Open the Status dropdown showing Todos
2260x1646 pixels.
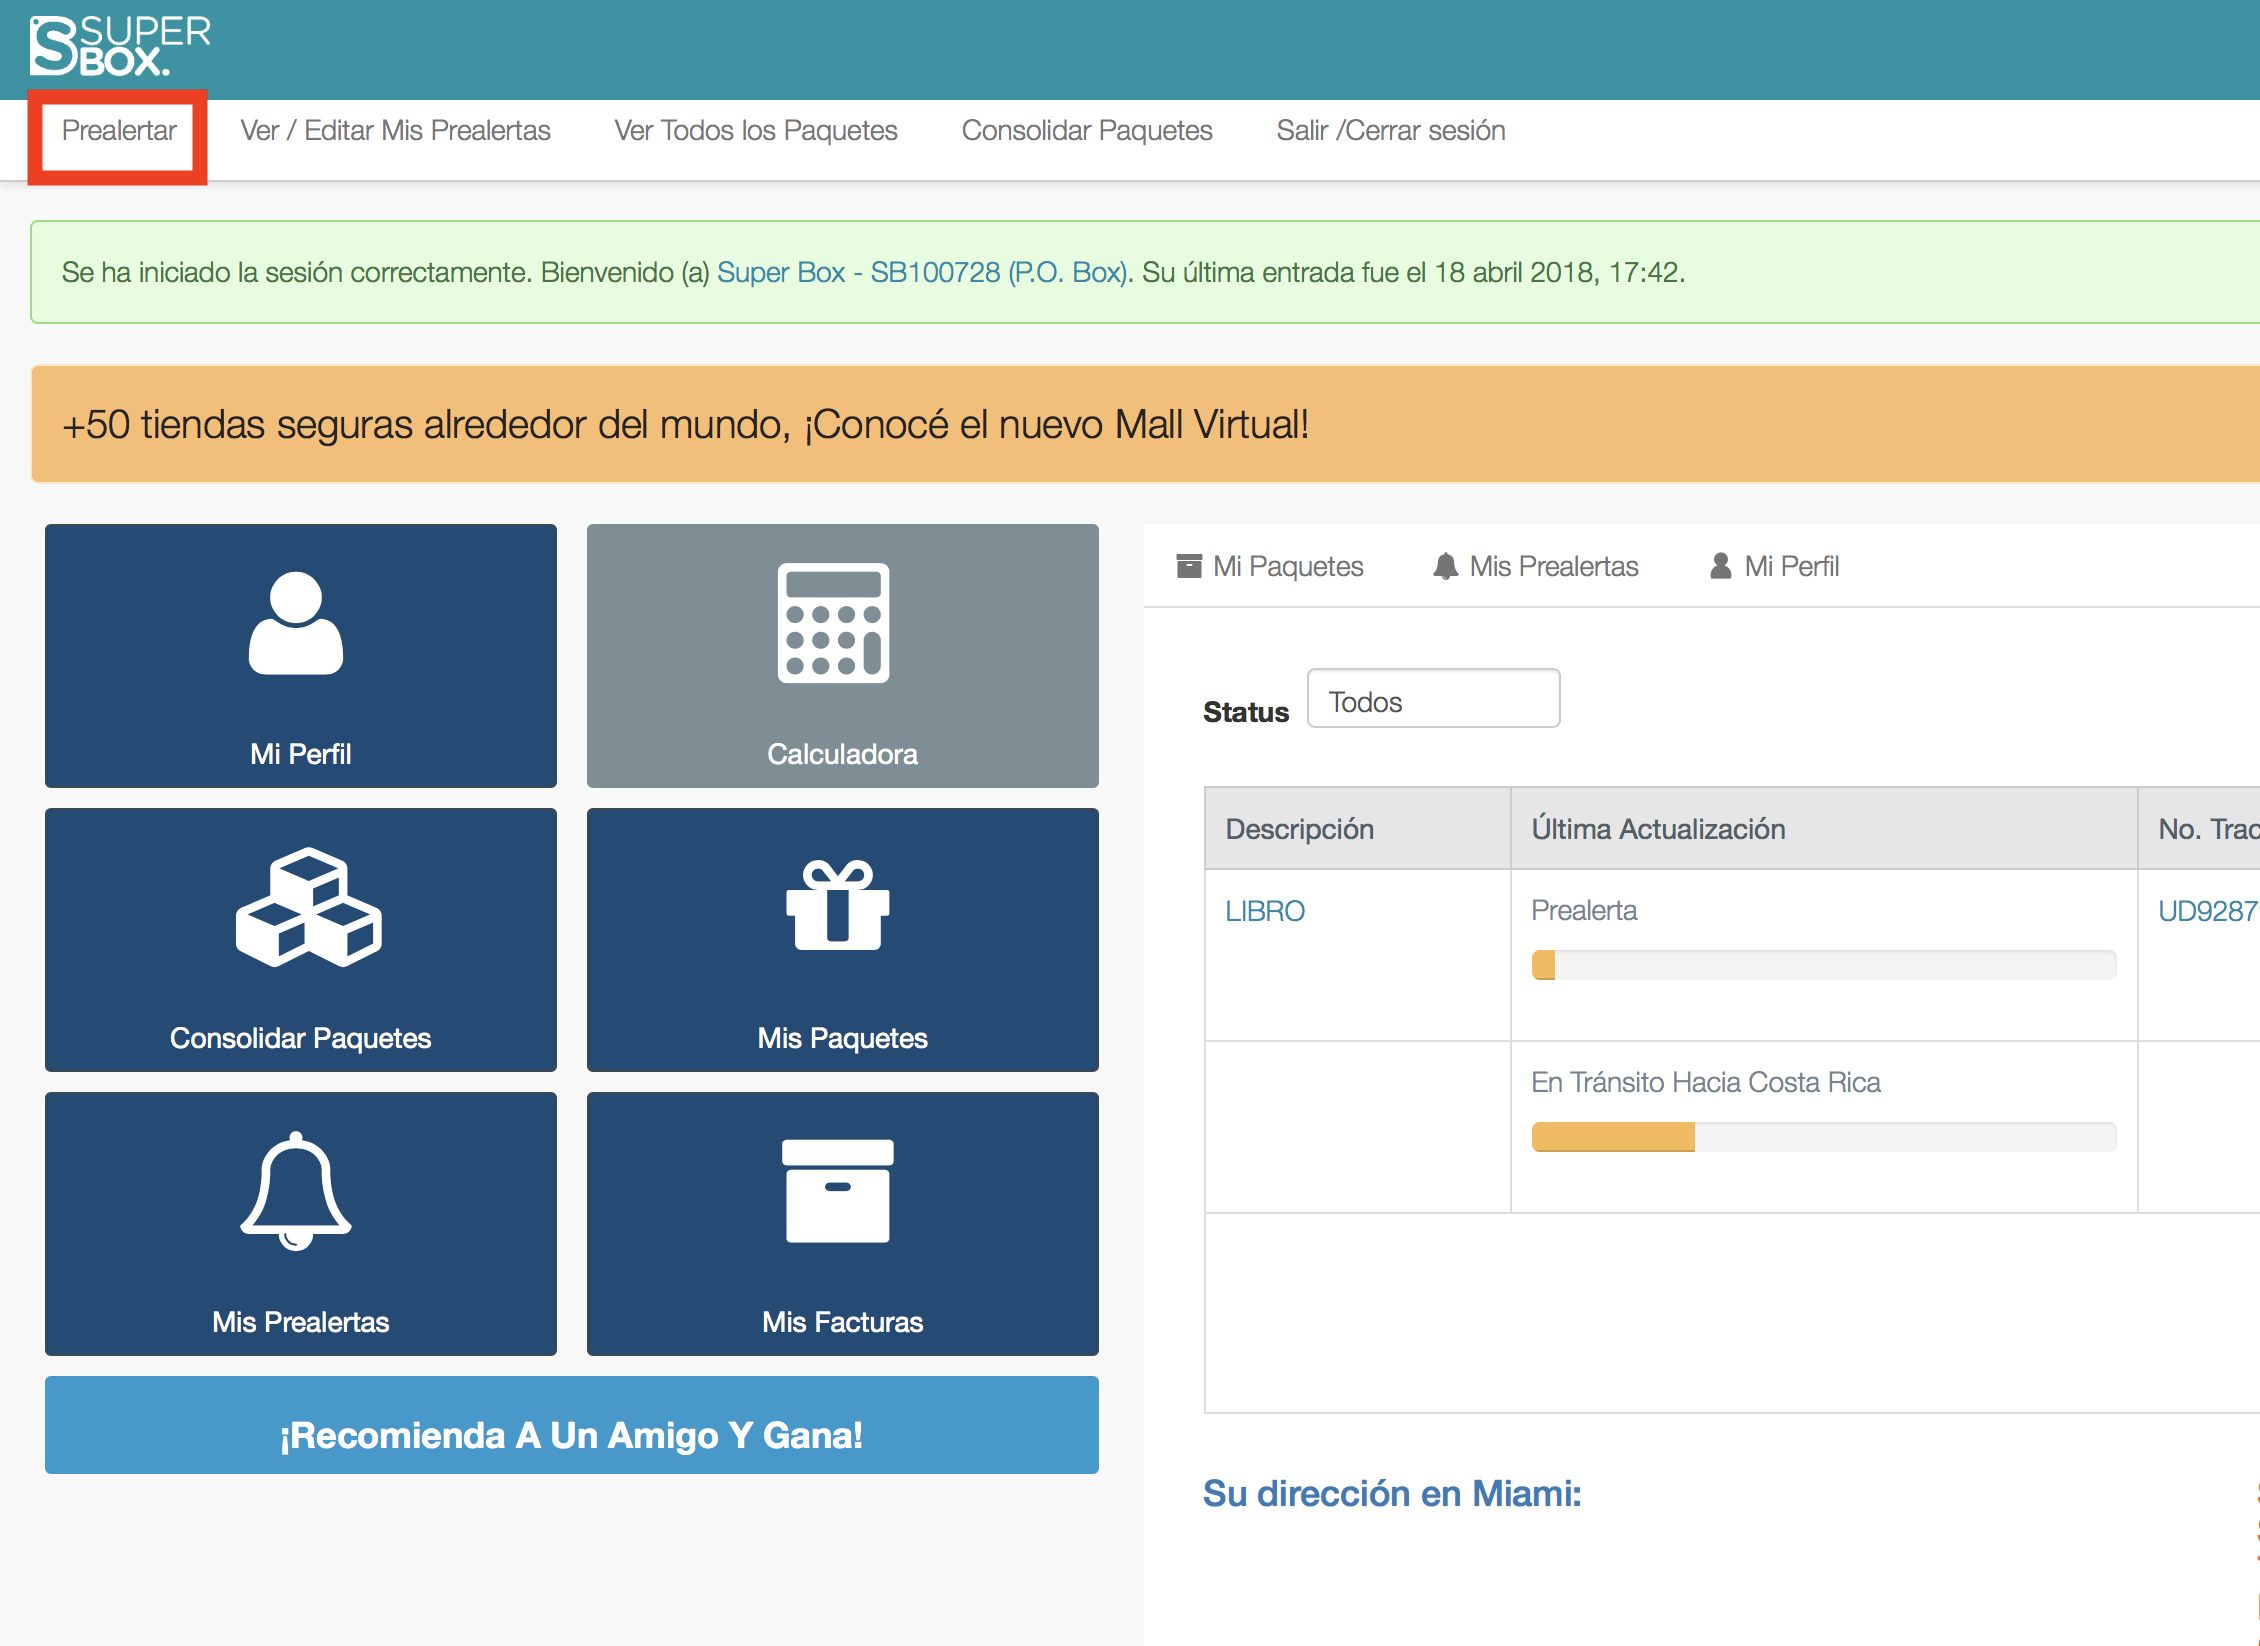coord(1433,699)
